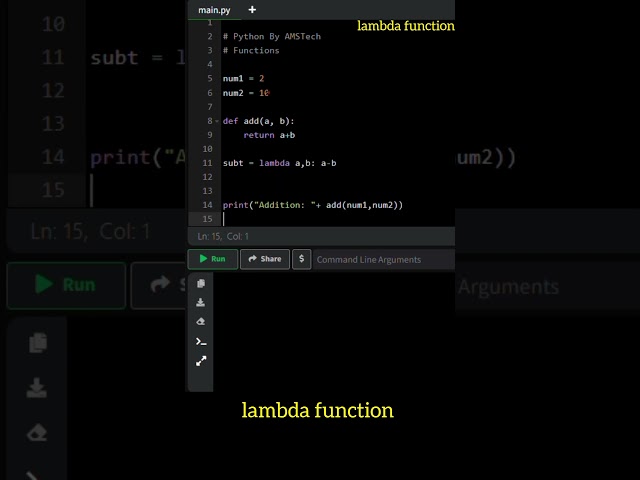Image resolution: width=640 pixels, height=480 pixels.
Task: Click the dollar sign arguments button
Action: (x=302, y=259)
